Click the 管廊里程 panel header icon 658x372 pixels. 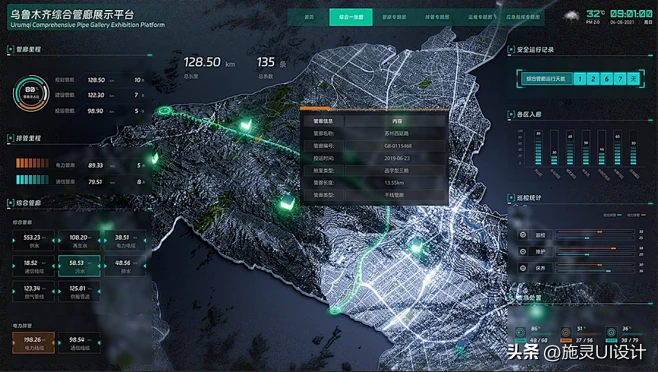coord(10,50)
